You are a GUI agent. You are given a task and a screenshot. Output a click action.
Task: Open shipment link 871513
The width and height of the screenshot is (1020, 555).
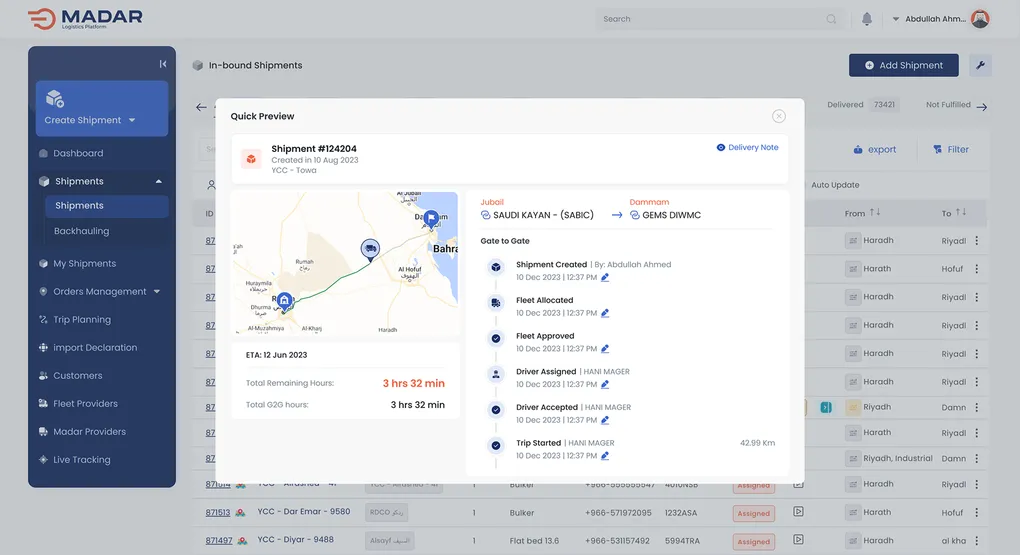pos(218,512)
